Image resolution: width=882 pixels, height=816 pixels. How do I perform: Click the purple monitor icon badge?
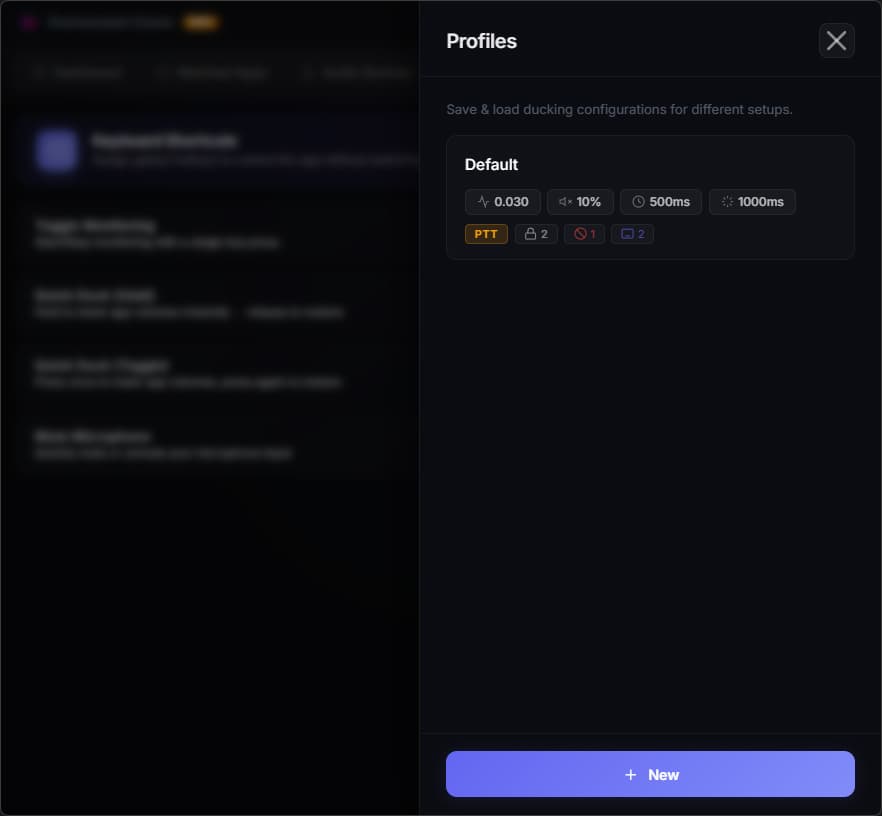coord(627,234)
